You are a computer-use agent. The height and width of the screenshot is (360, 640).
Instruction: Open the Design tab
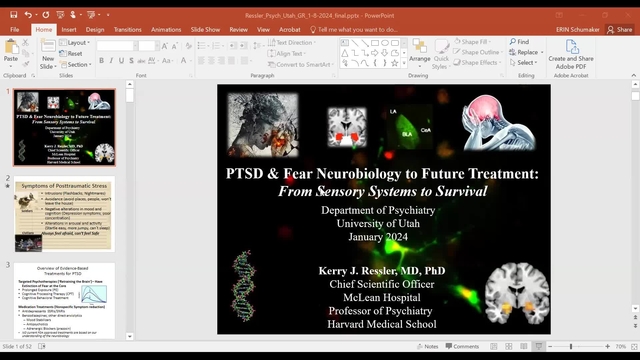(95, 29)
